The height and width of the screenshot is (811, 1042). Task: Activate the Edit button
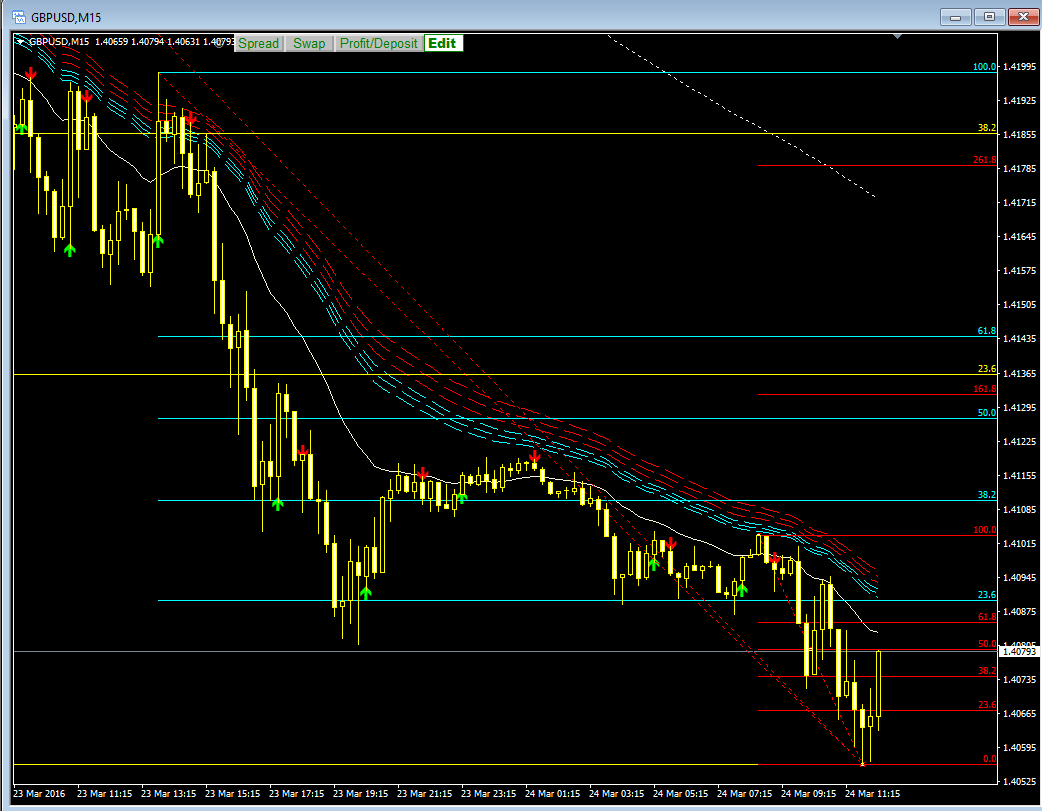(443, 43)
